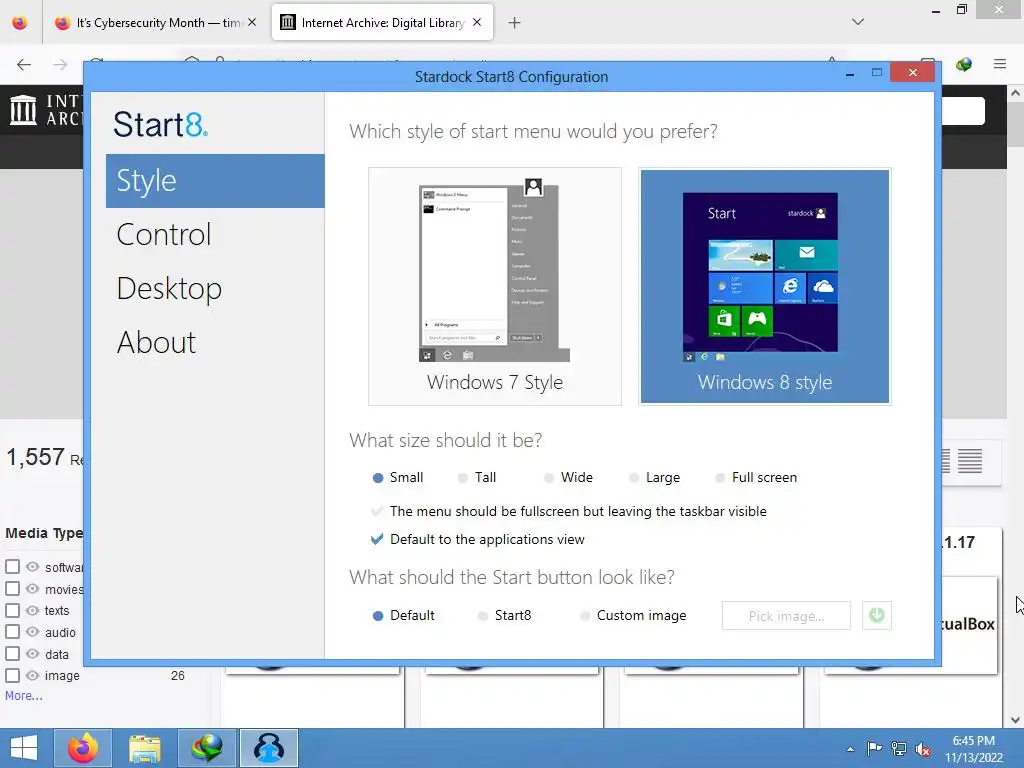The image size is (1024, 768).
Task: Go forward in Firefox
Action: (60, 64)
